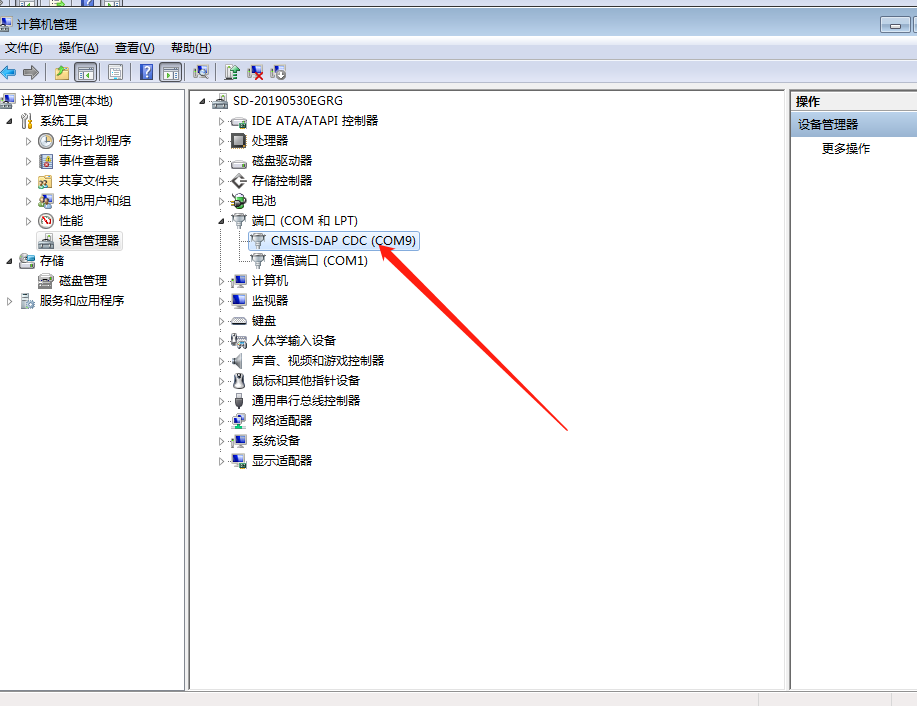This screenshot has height=706, width=917.
Task: Click the blue Help question mark icon
Action: 147,72
